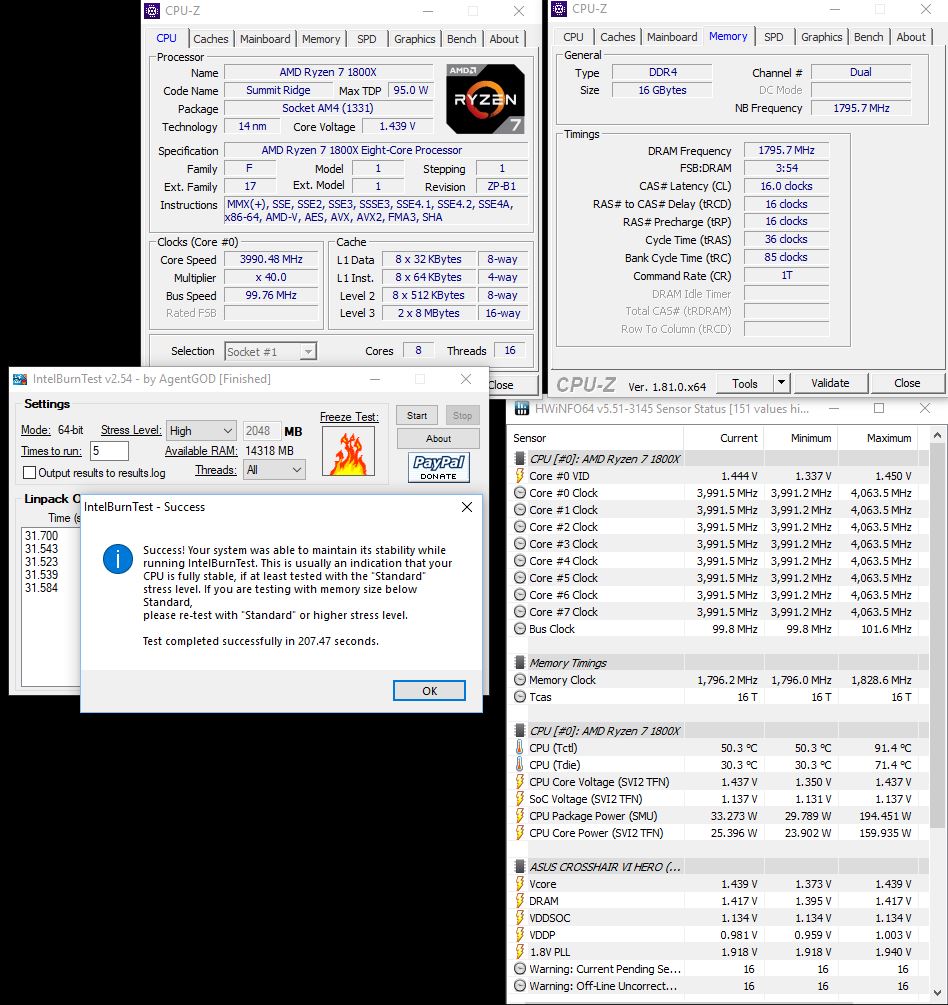Enable Output results to results.log checkbox

29,472
